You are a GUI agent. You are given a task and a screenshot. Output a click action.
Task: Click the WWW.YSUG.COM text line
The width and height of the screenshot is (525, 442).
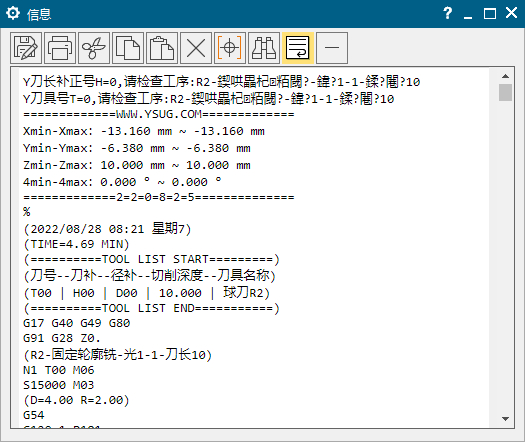coord(159,114)
